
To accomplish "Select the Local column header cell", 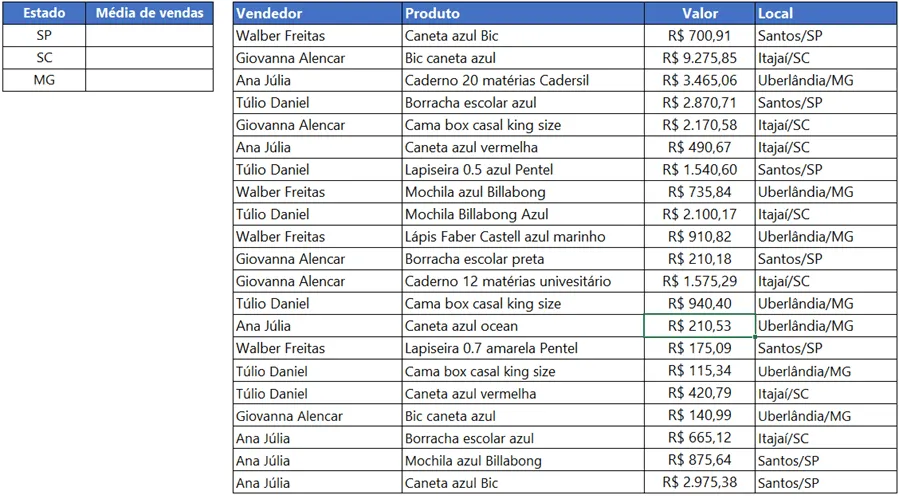I will (x=826, y=13).
